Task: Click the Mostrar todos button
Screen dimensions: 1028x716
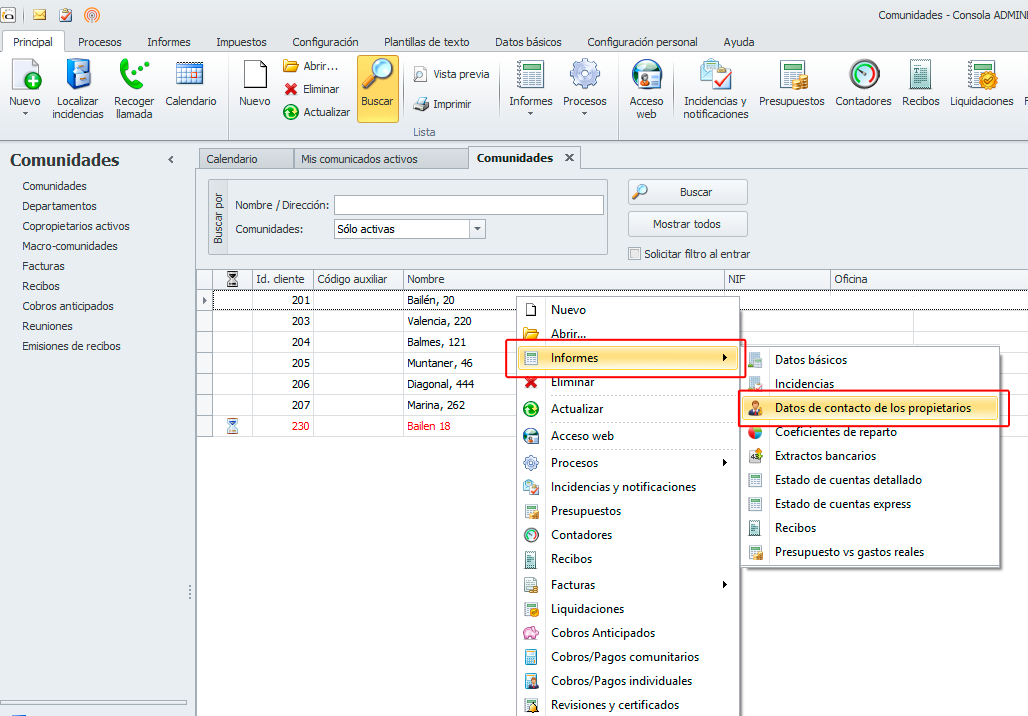Action: [x=687, y=224]
